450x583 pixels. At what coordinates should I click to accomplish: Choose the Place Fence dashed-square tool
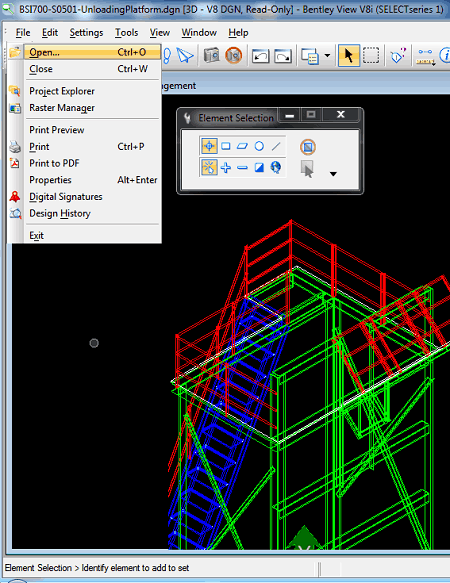[371, 55]
